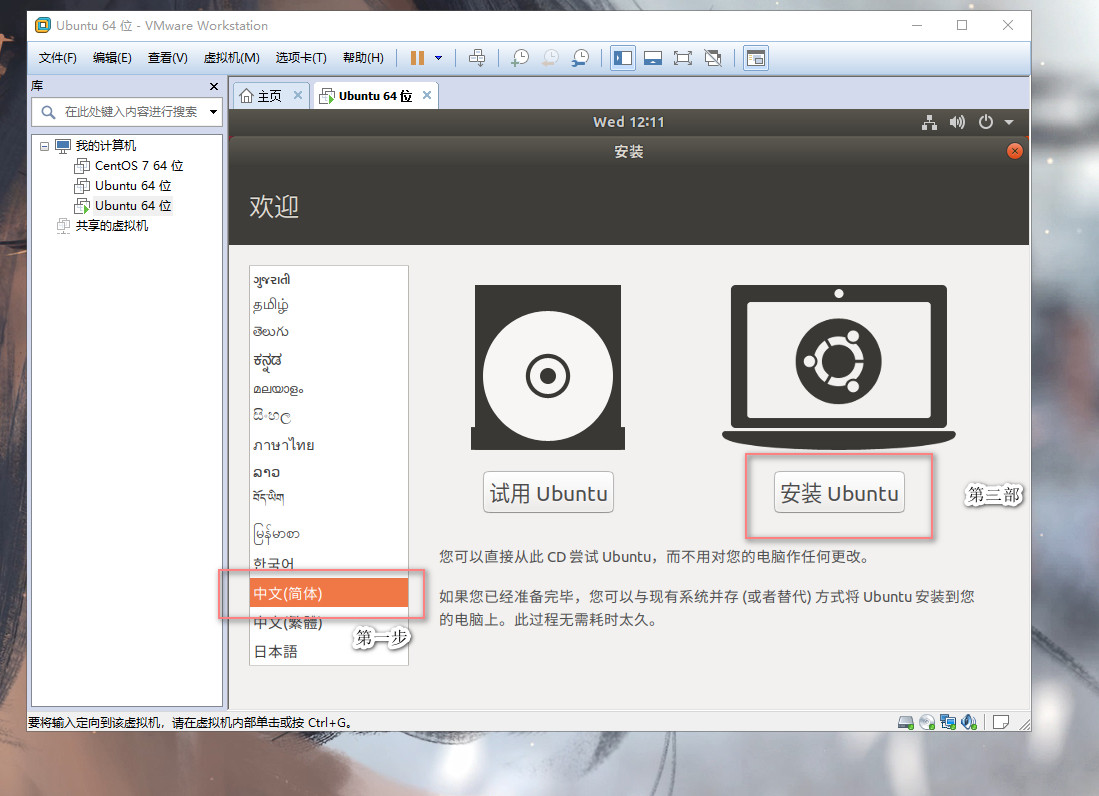Click the sound card status icon
Screen dimensions: 1099x796
[x=969, y=722]
